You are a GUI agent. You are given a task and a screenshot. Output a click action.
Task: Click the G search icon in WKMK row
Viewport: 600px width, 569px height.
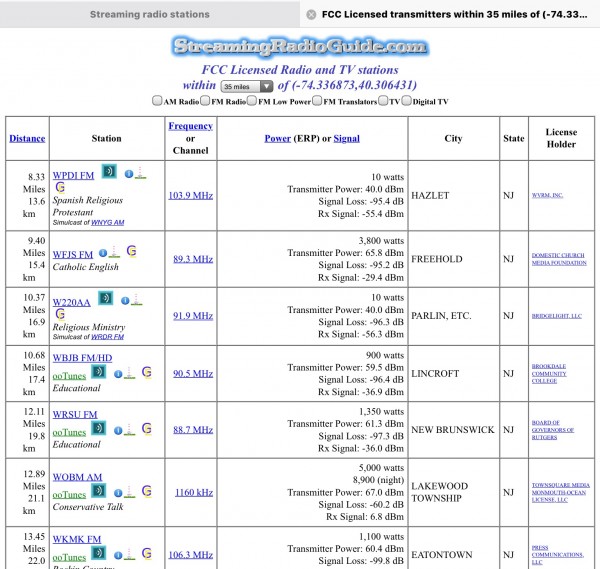click(147, 553)
